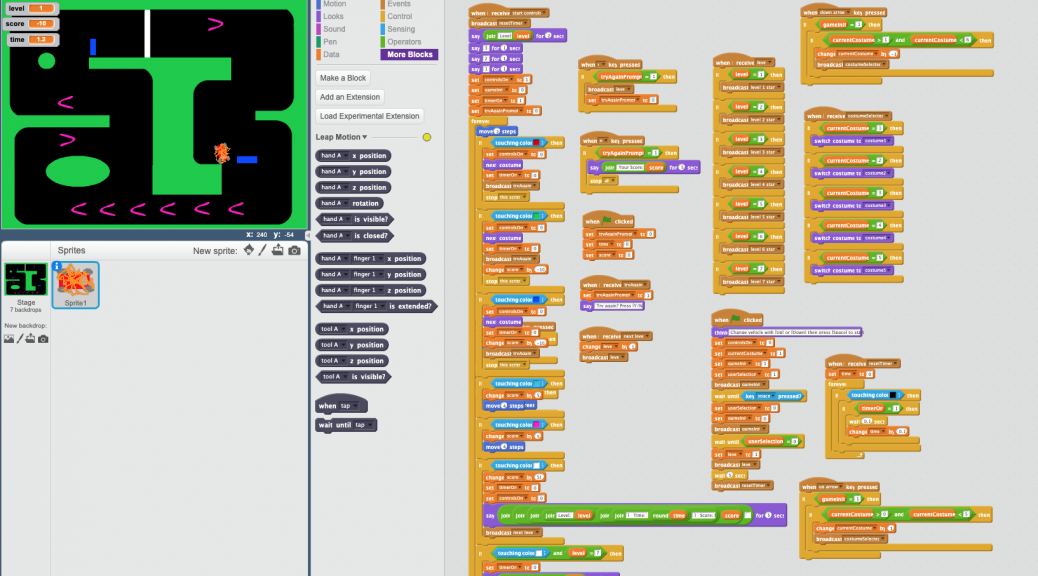The height and width of the screenshot is (576, 1038).
Task: Click the paint new sprite brush icon
Action: pos(263,250)
